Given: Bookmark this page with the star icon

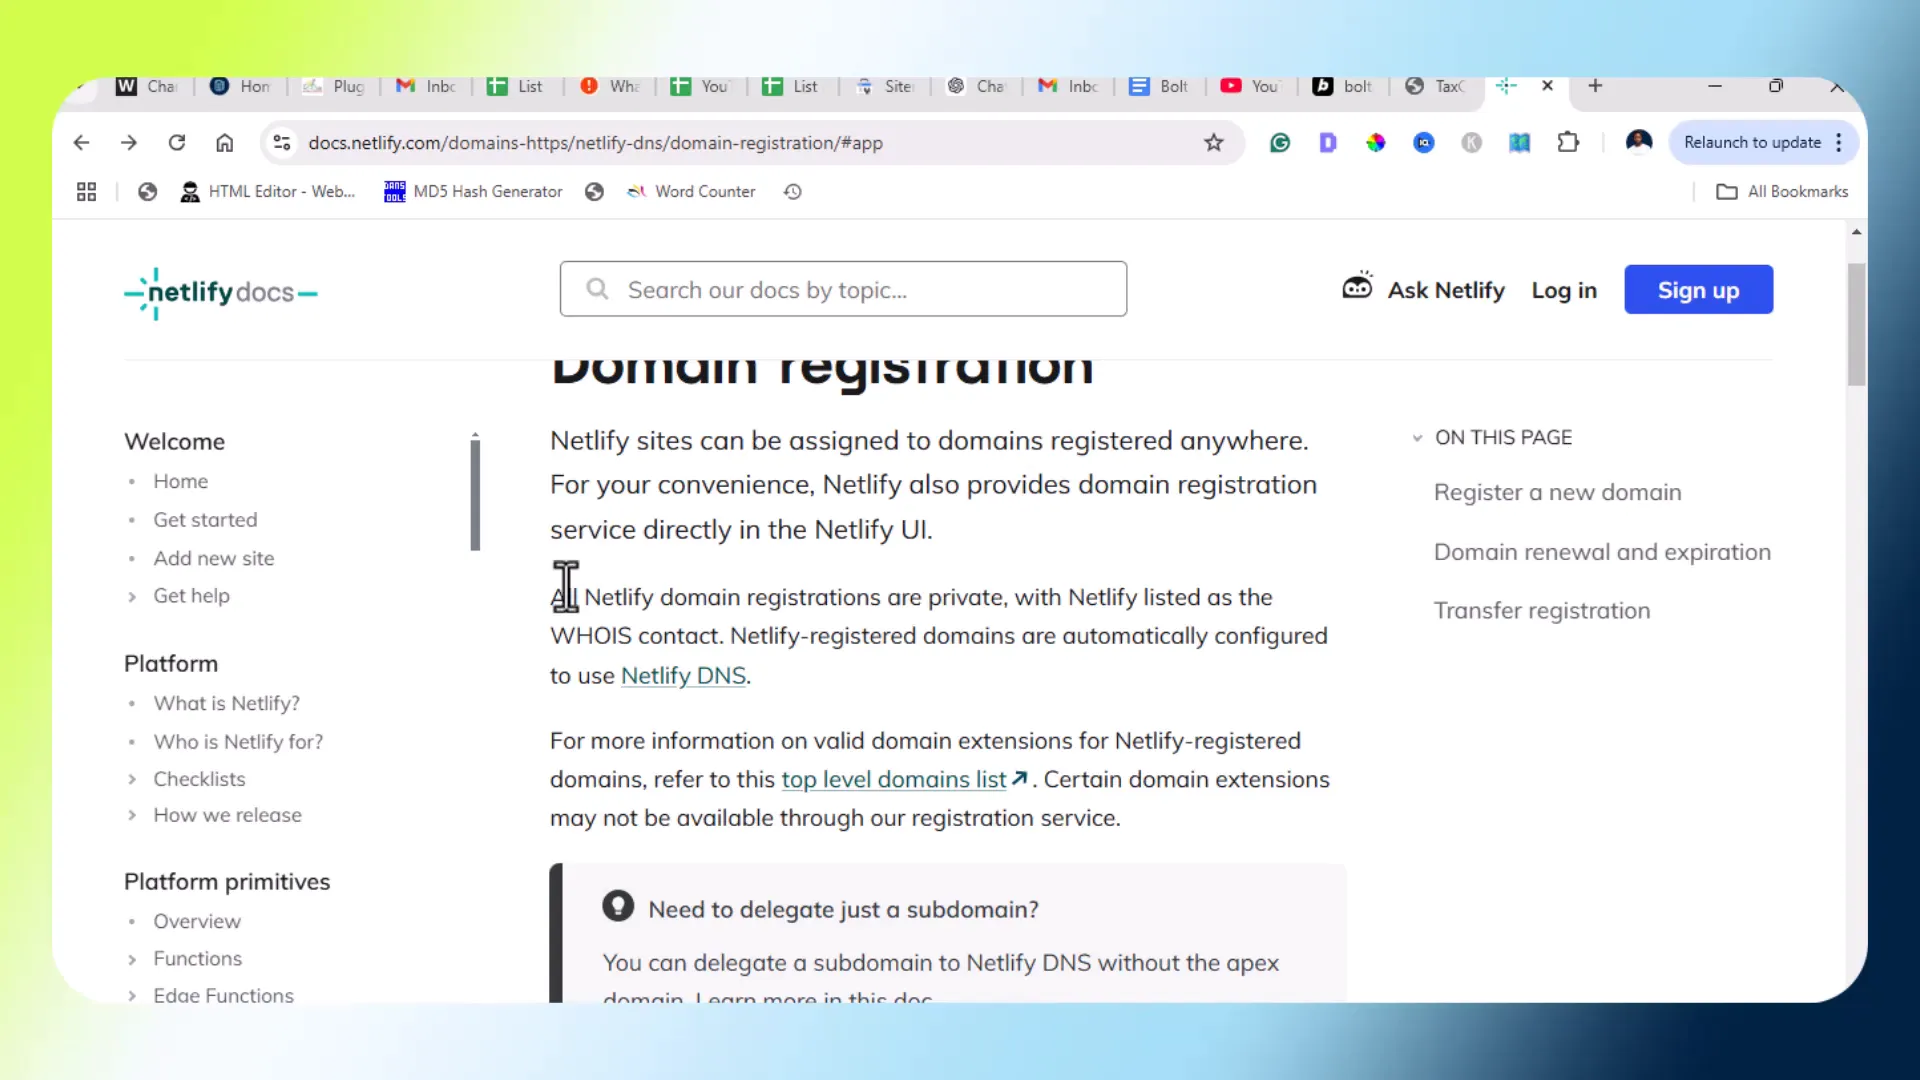Looking at the screenshot, I should coord(1214,143).
